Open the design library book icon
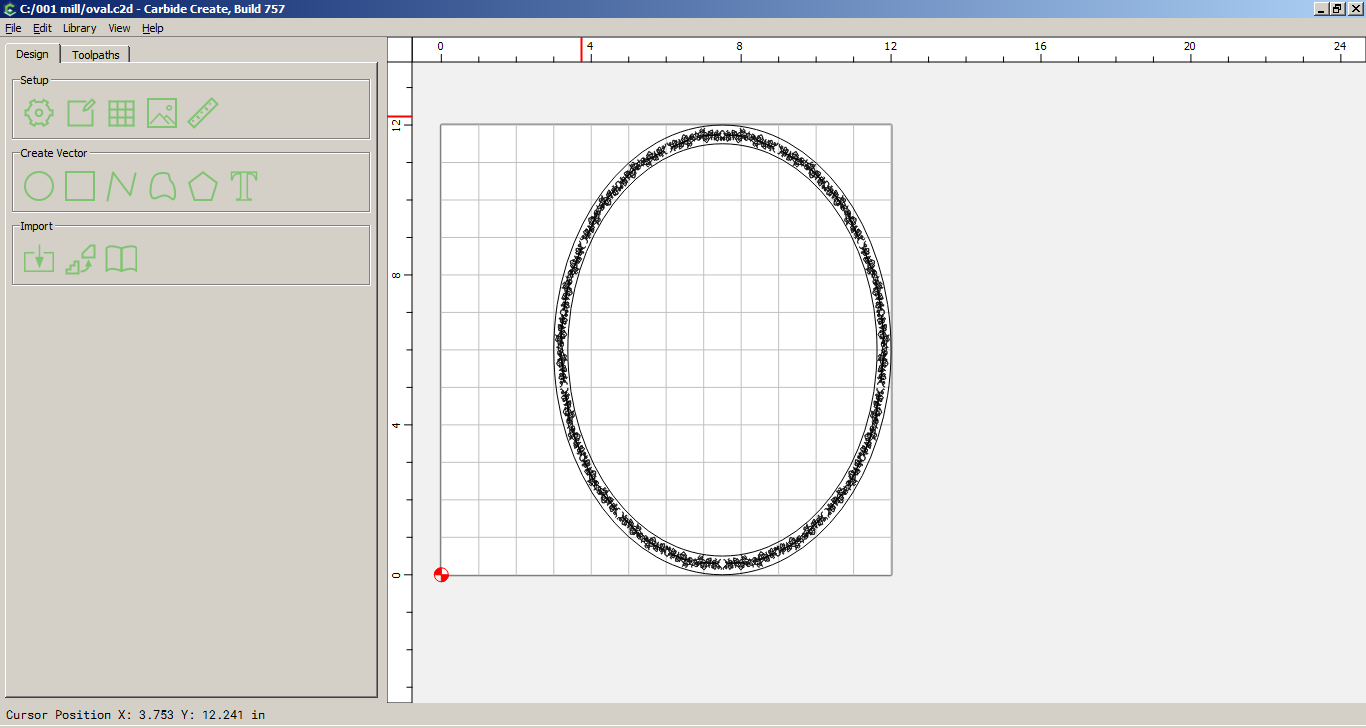This screenshot has height=728, width=1366. tap(121, 259)
